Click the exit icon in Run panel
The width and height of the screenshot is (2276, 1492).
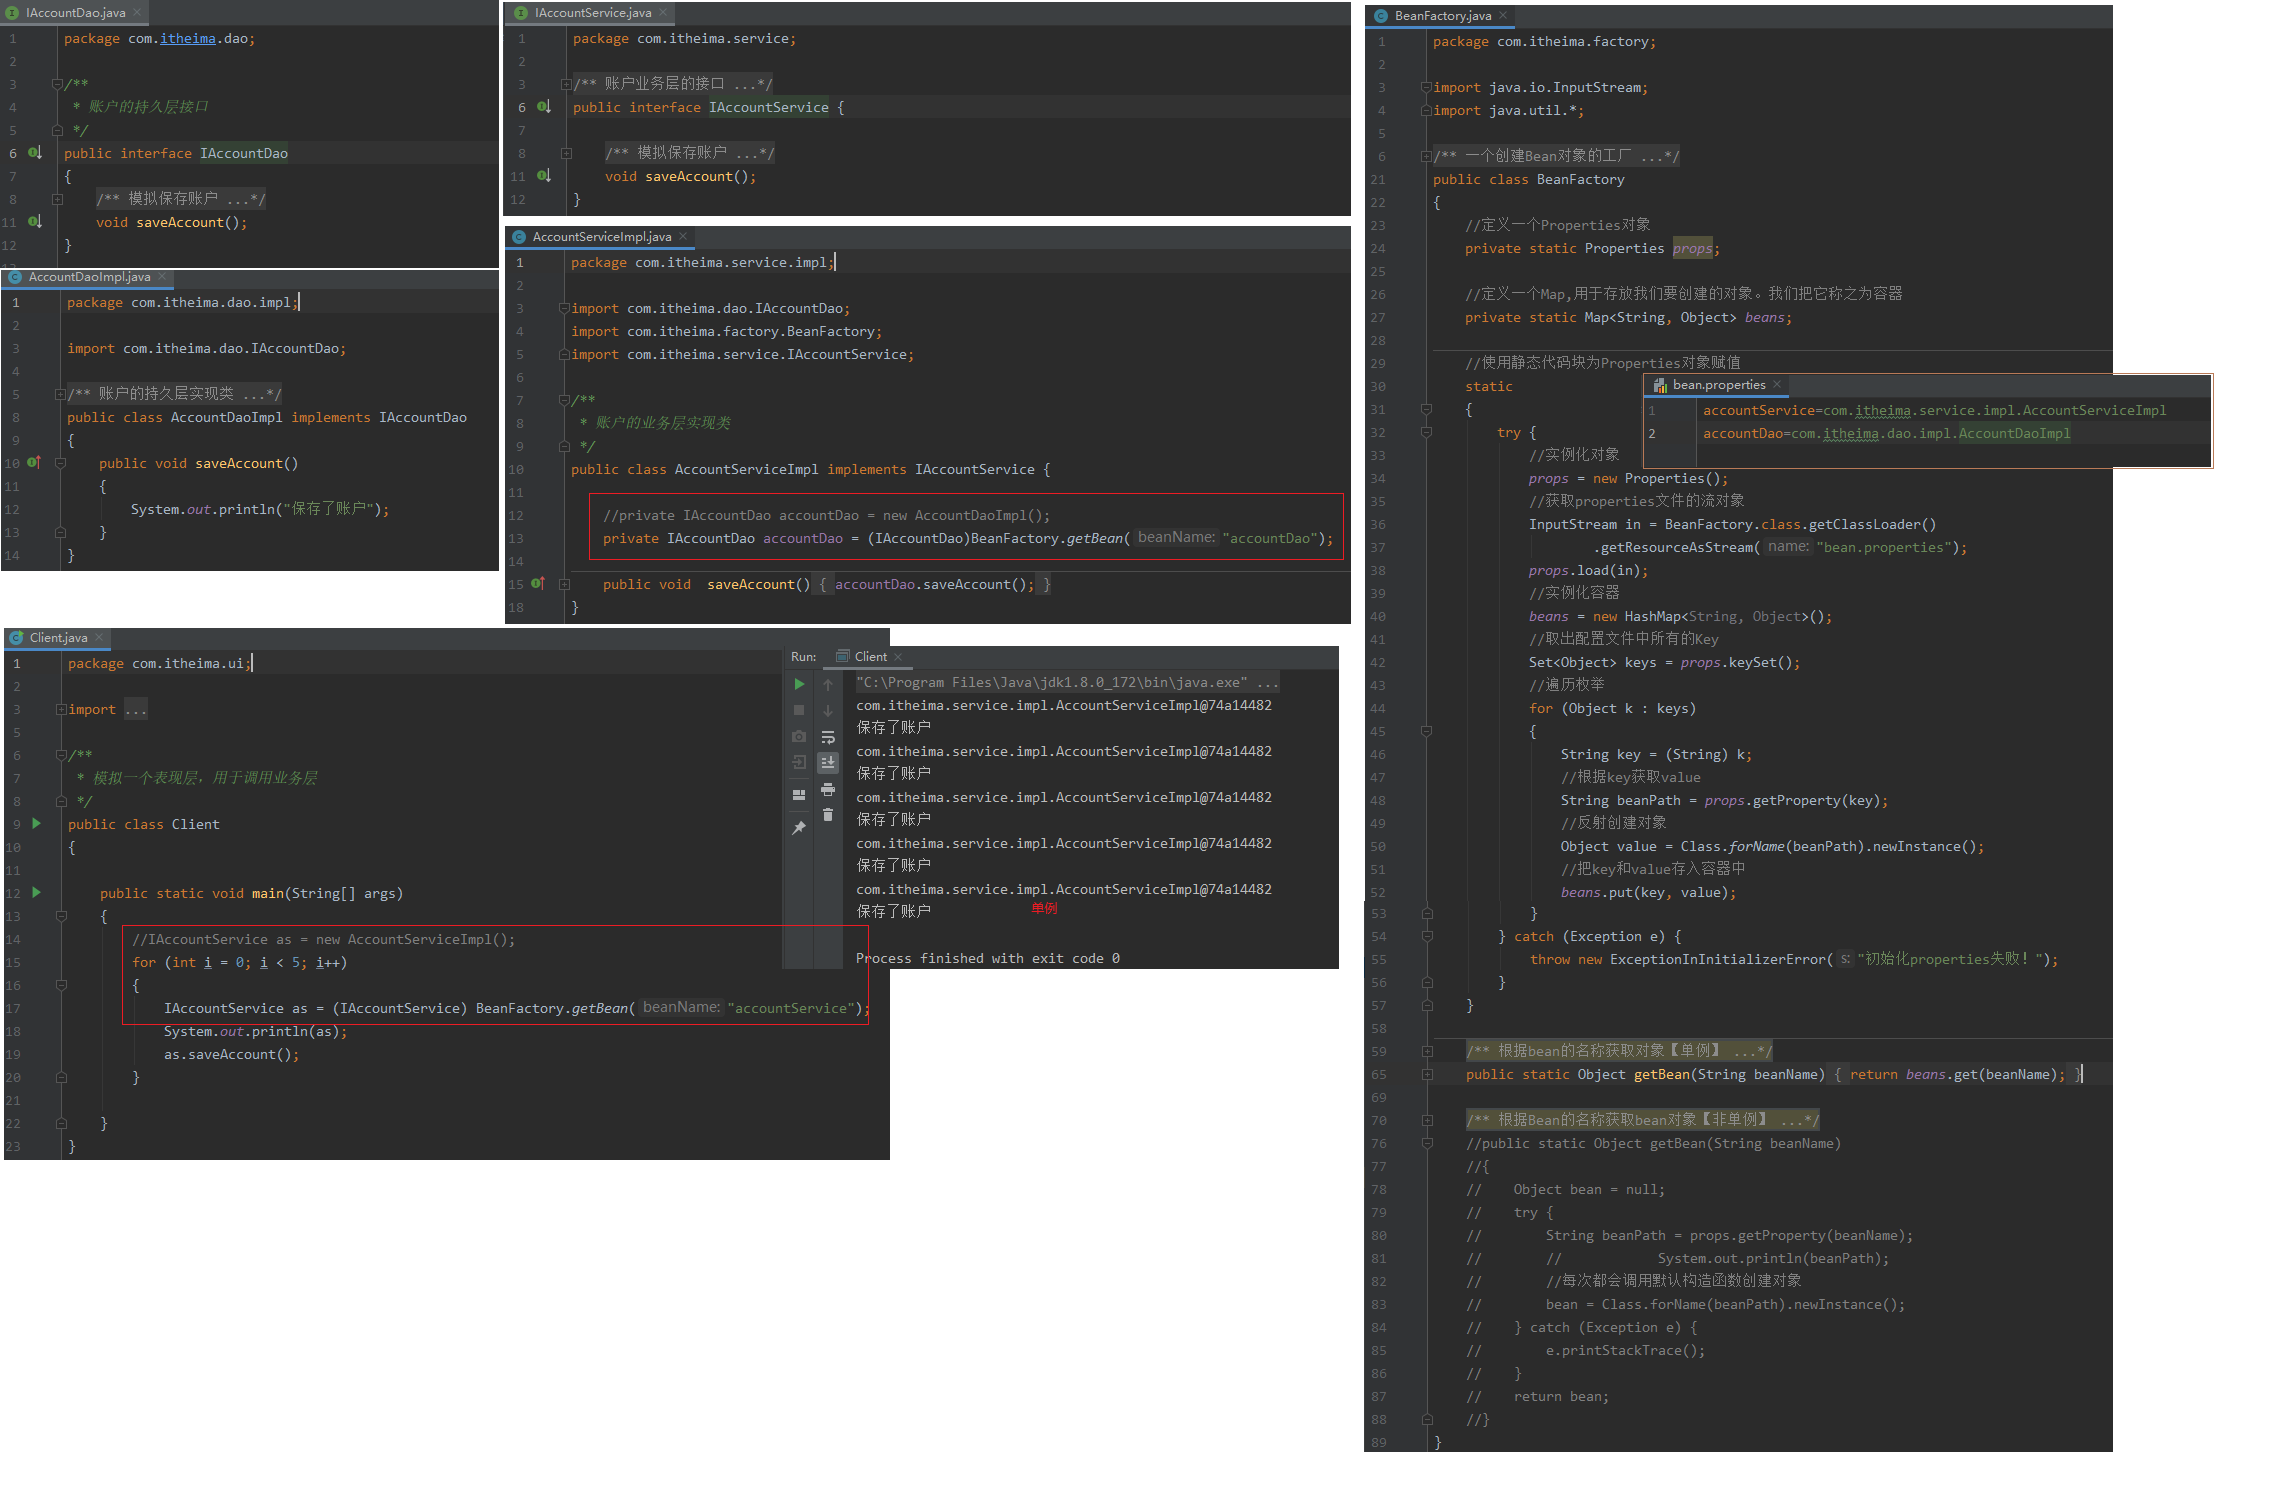tap(799, 762)
